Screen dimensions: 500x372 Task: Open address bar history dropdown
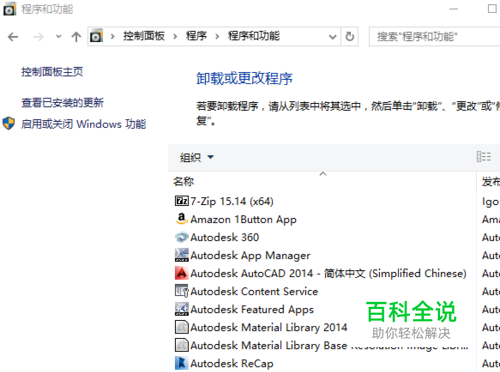(x=332, y=36)
